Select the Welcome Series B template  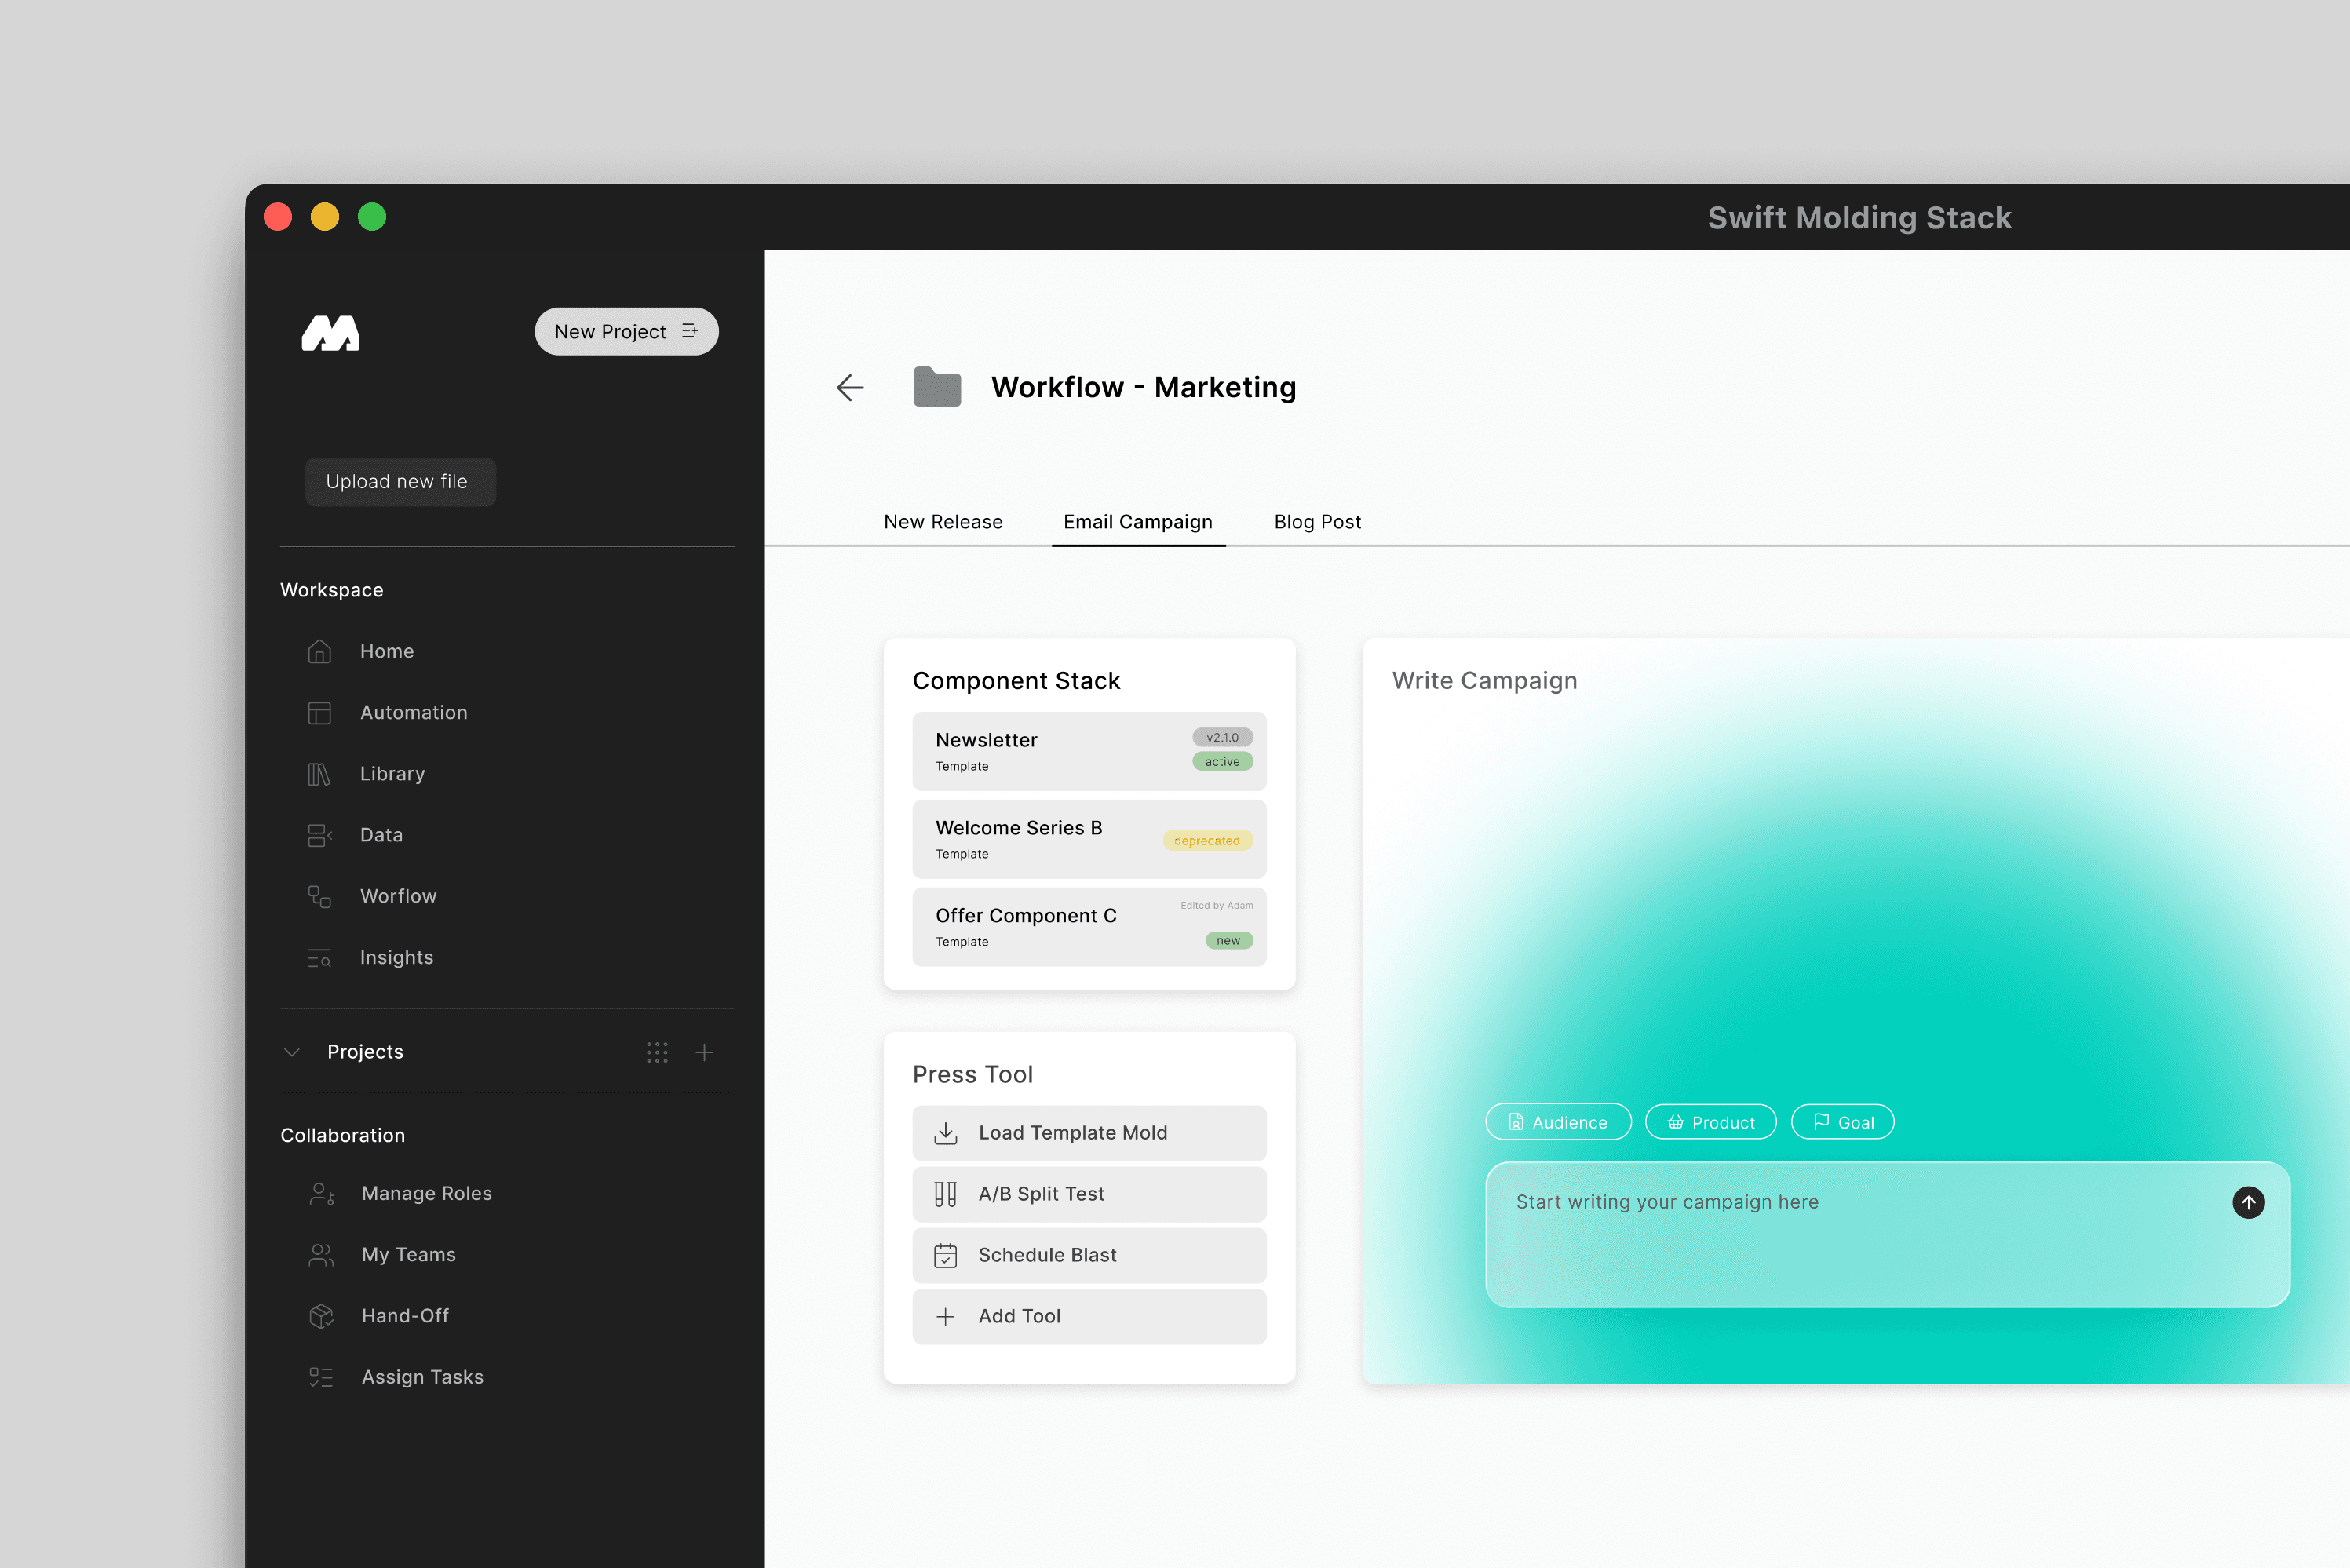click(x=1089, y=839)
